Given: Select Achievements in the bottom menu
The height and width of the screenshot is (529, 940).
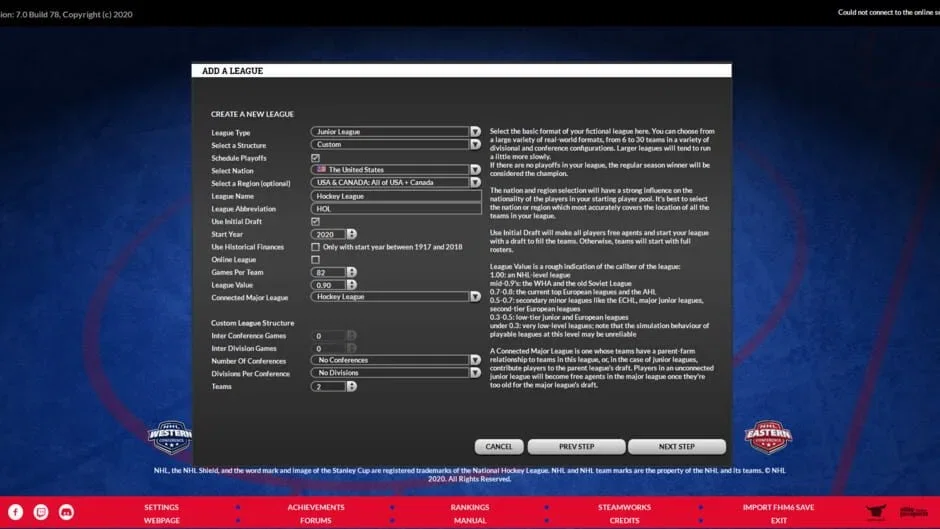Looking at the screenshot, I should [x=316, y=507].
